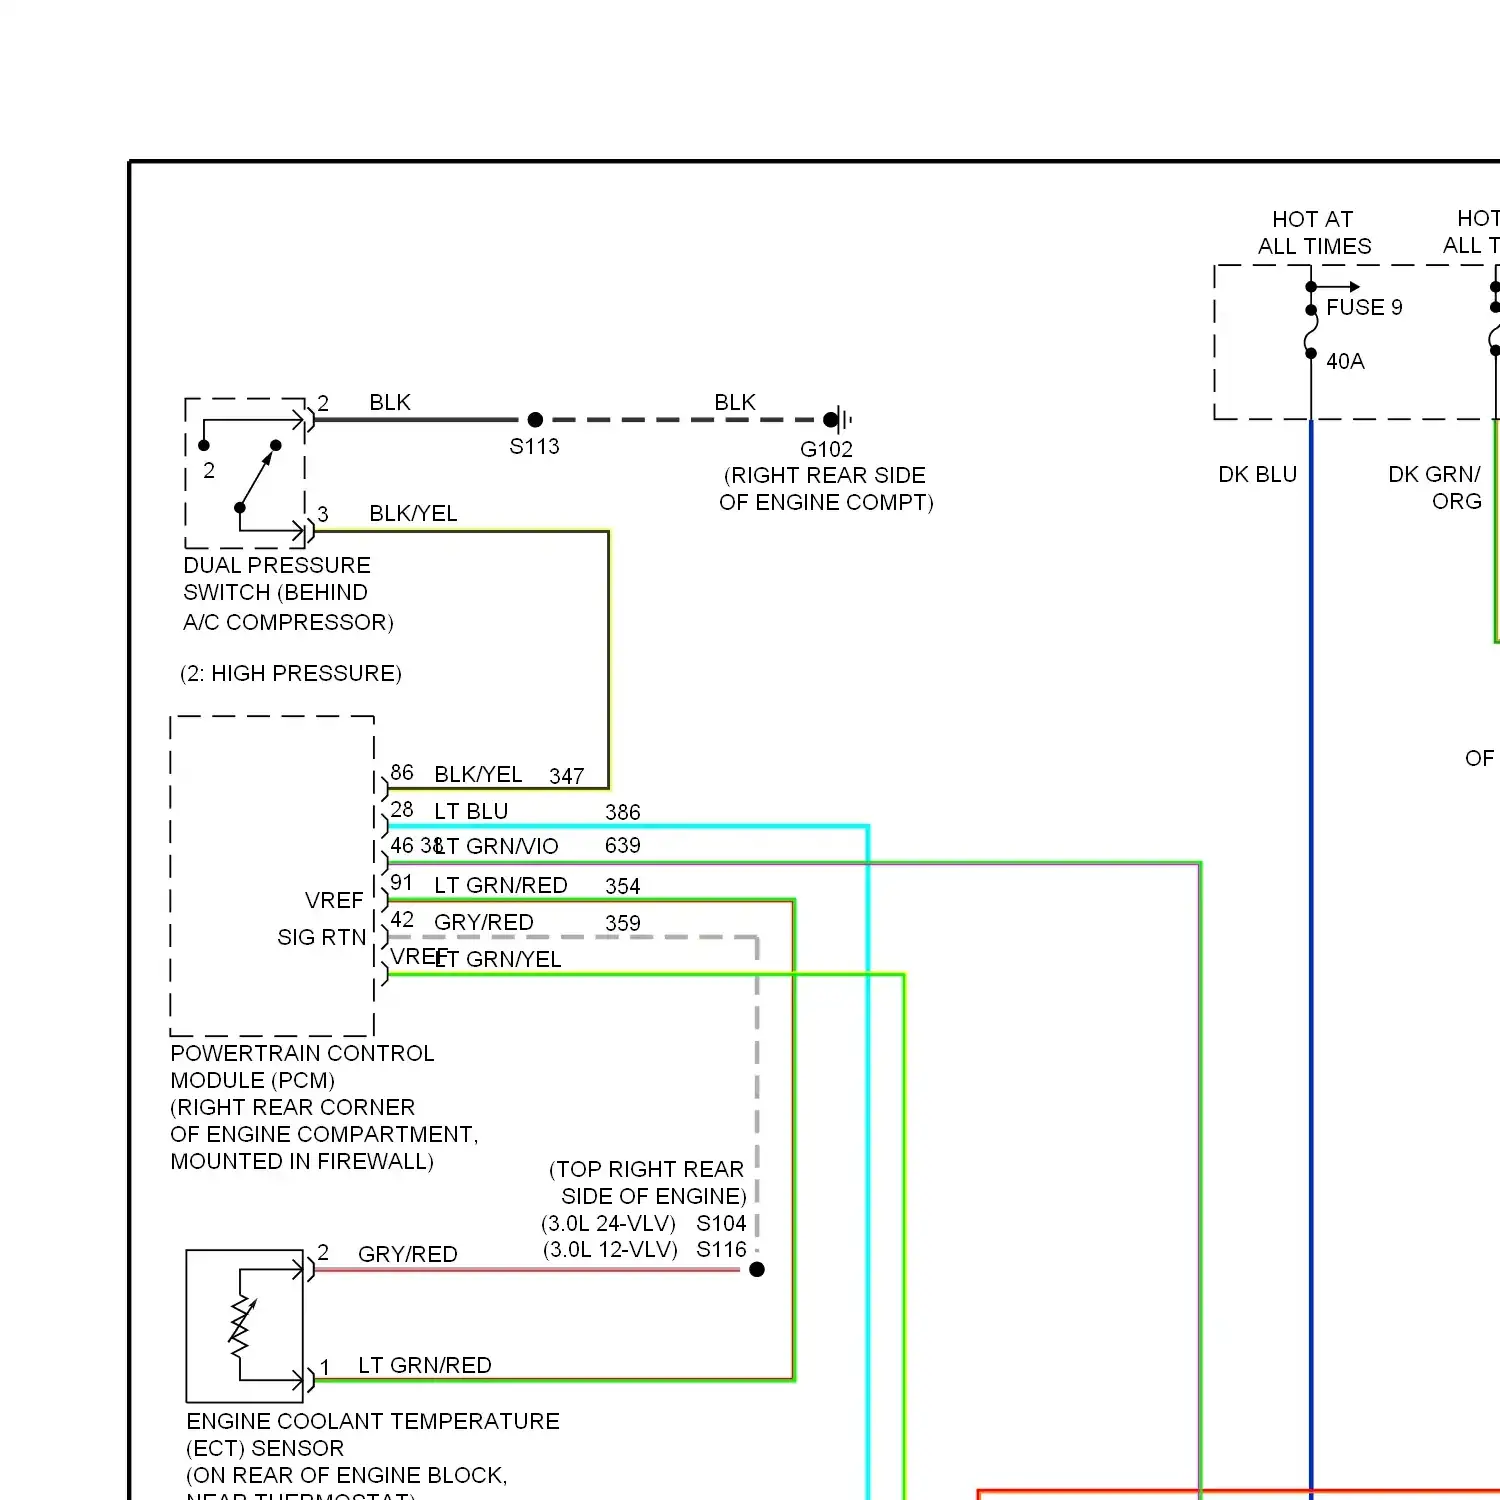Click the S113 splice label

534,447
